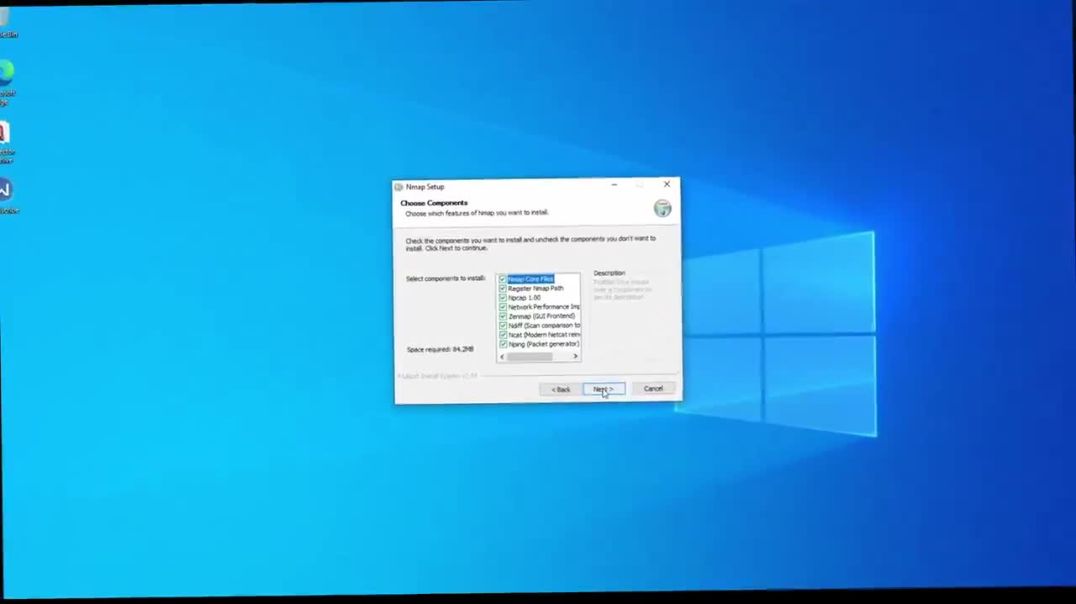Cancel the Nmap setup
The height and width of the screenshot is (604, 1076).
point(653,388)
